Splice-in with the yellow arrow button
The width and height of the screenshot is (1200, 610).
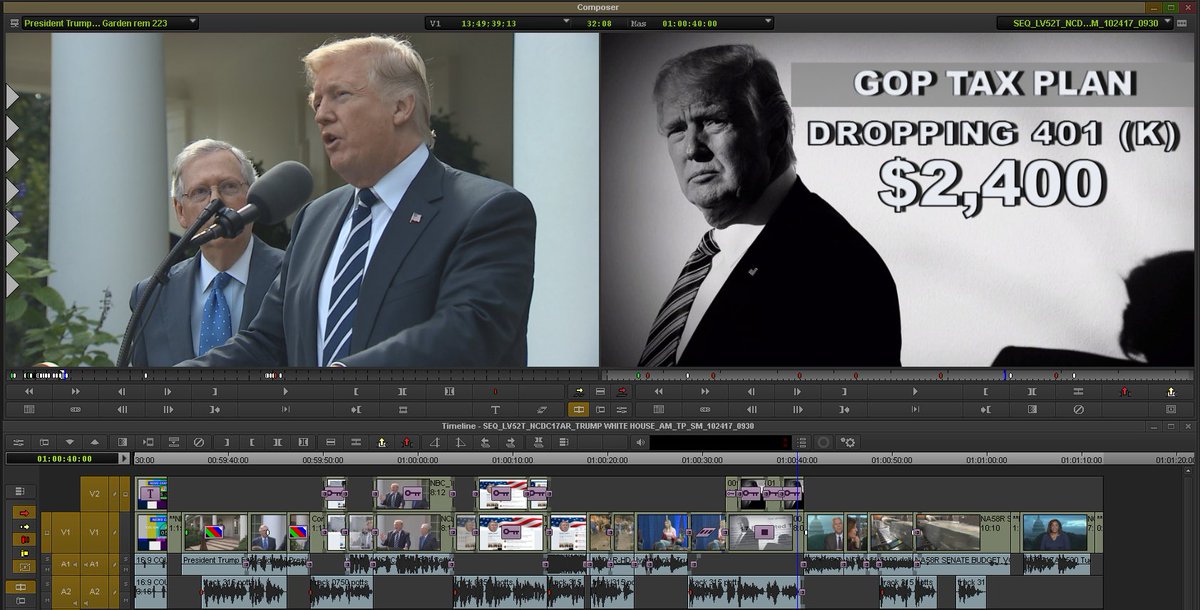pos(579,391)
